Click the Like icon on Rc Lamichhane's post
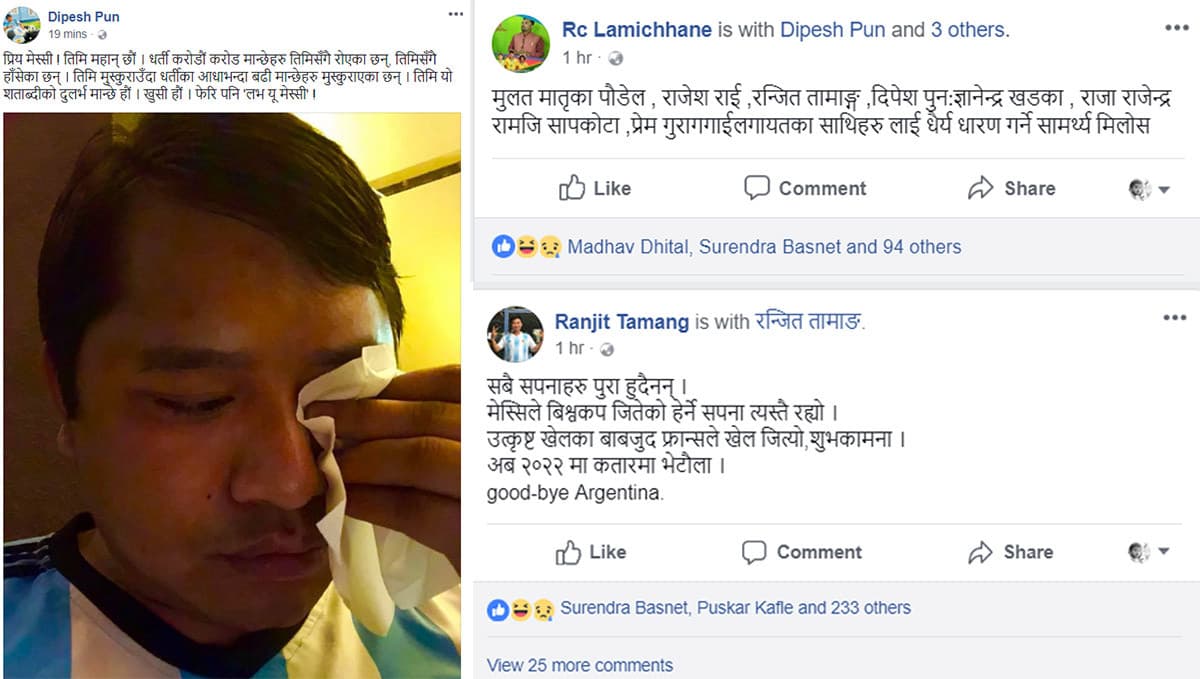The height and width of the screenshot is (679, 1200). coord(573,188)
